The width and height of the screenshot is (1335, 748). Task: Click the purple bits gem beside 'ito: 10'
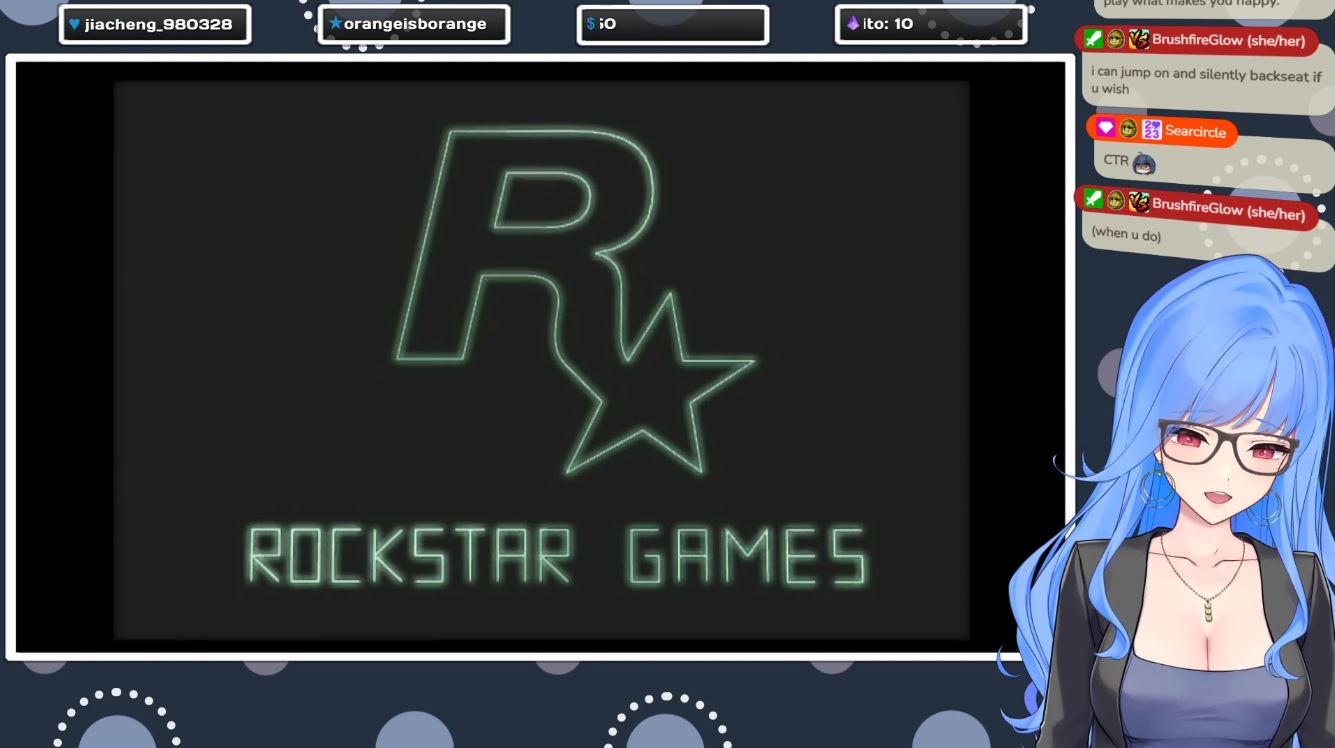(x=853, y=23)
